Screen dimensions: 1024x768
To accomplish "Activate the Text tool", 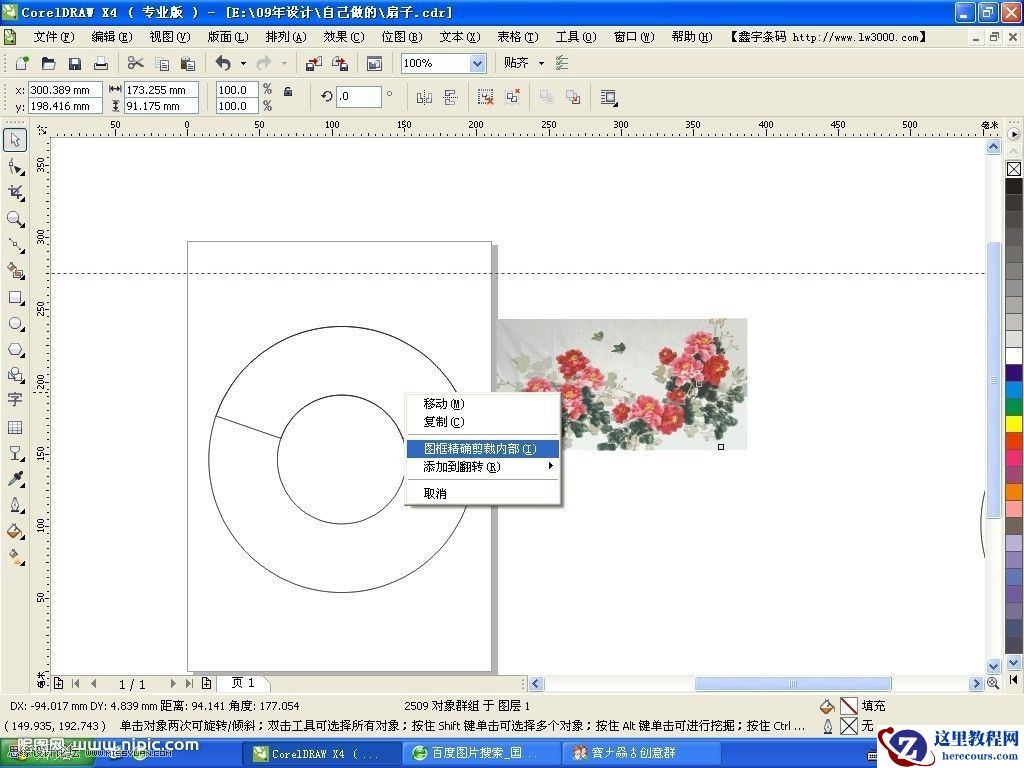I will point(15,400).
